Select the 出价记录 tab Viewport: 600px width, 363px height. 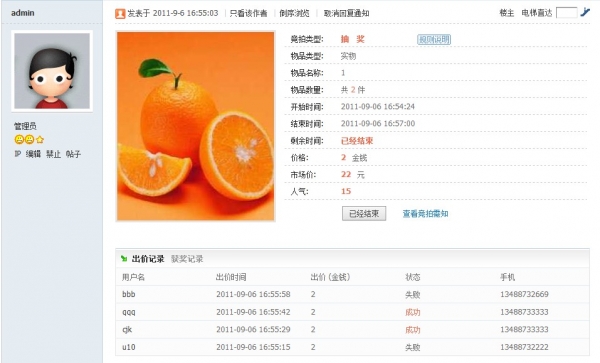[148, 259]
